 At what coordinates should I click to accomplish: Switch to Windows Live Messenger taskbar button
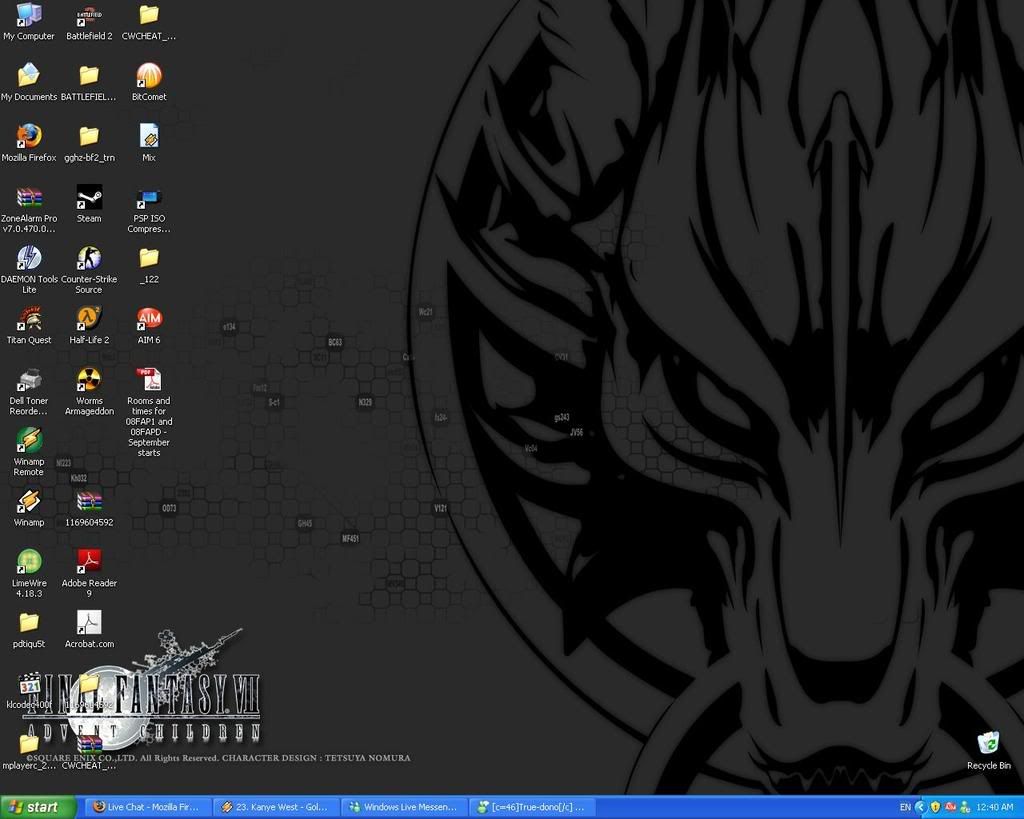(x=405, y=807)
